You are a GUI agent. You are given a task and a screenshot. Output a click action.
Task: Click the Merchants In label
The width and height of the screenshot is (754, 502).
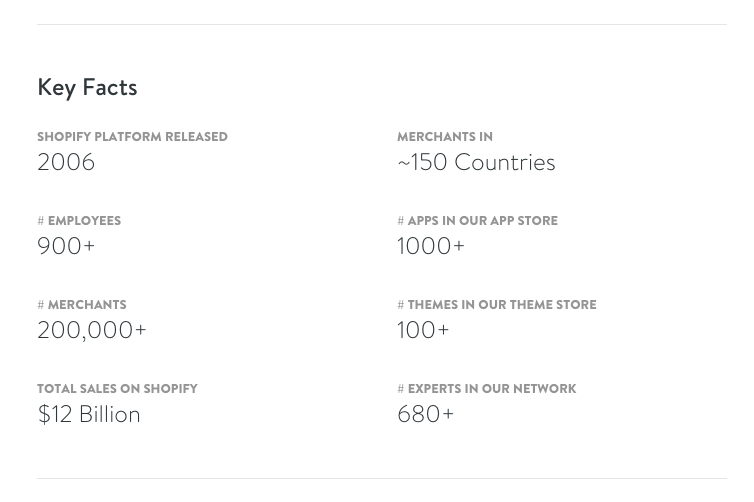tap(445, 137)
